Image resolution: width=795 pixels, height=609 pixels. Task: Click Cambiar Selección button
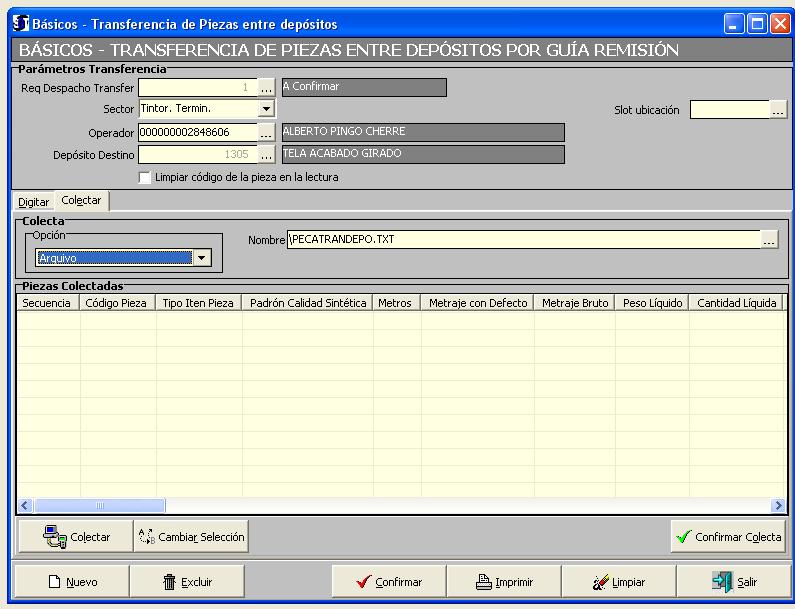tap(190, 537)
